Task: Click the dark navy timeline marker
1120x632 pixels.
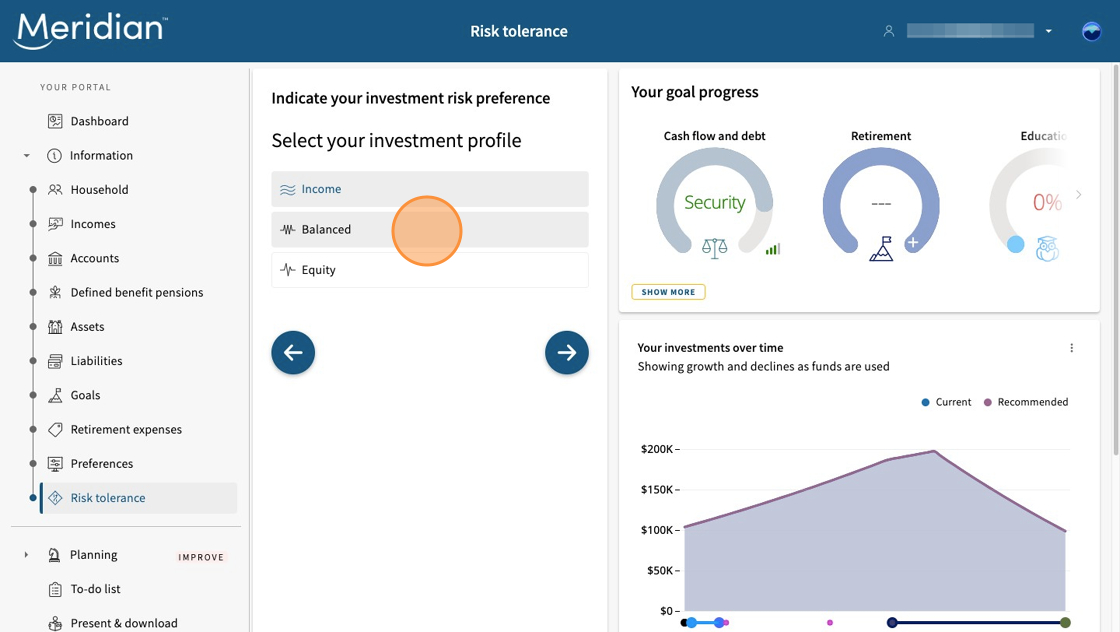Action: (x=892, y=623)
